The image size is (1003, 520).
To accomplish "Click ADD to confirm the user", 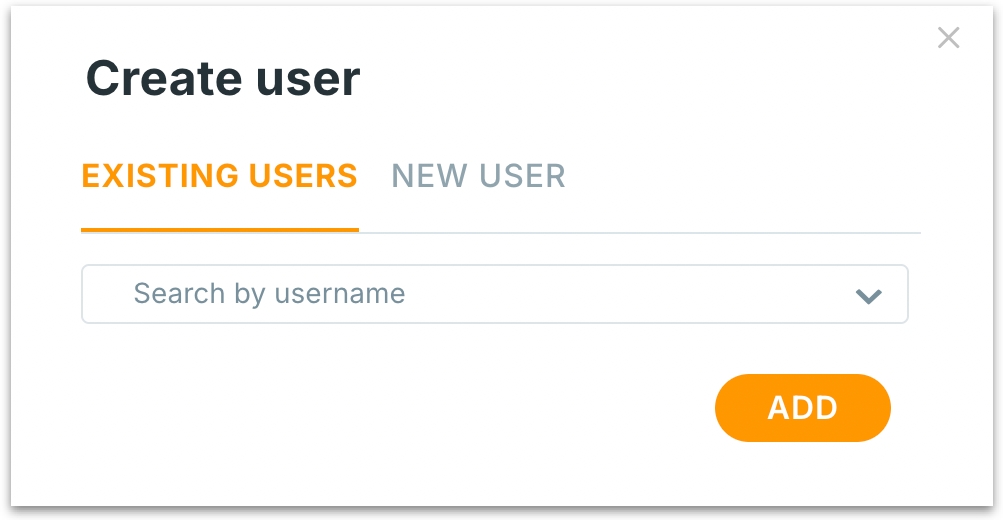I will 802,408.
